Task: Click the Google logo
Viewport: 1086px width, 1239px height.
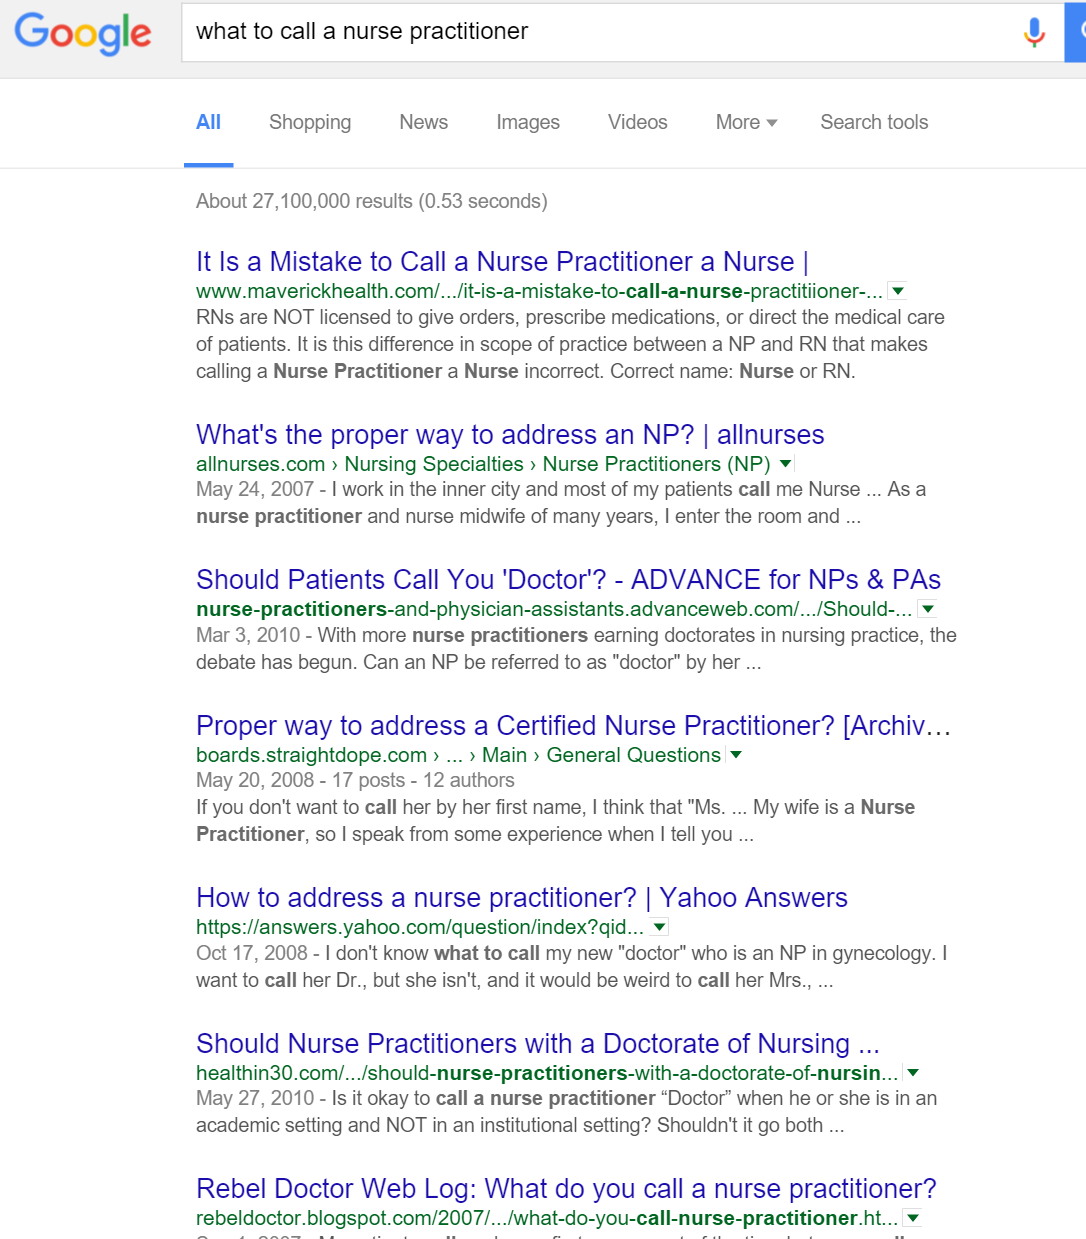Action: [83, 33]
